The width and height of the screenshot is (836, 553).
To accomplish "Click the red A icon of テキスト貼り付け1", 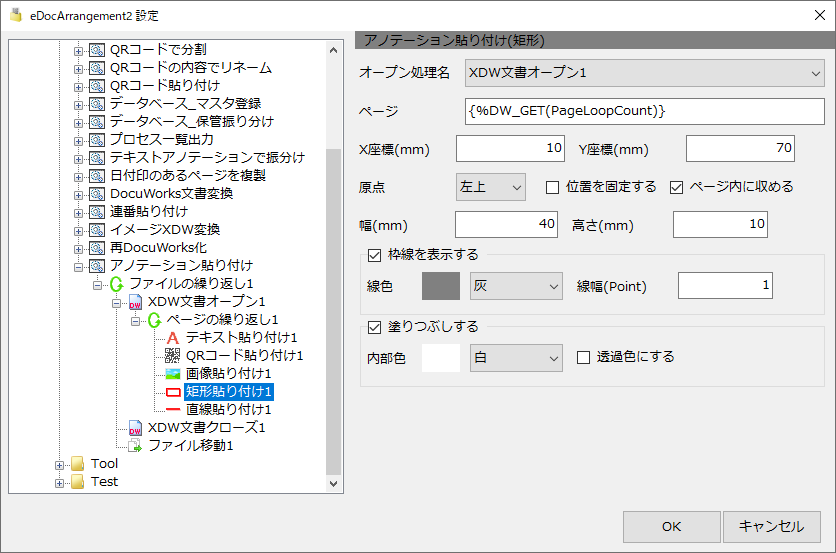I will tap(173, 338).
